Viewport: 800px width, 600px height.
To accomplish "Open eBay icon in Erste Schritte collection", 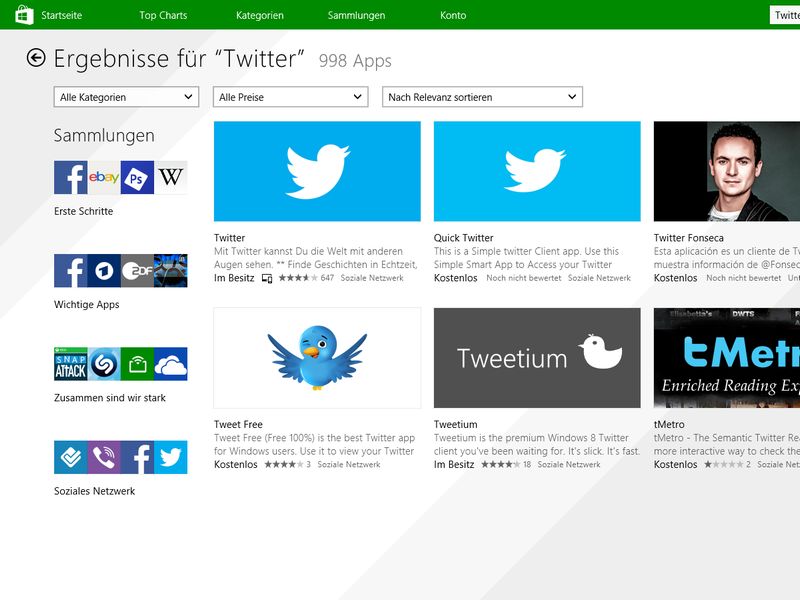I will [104, 177].
